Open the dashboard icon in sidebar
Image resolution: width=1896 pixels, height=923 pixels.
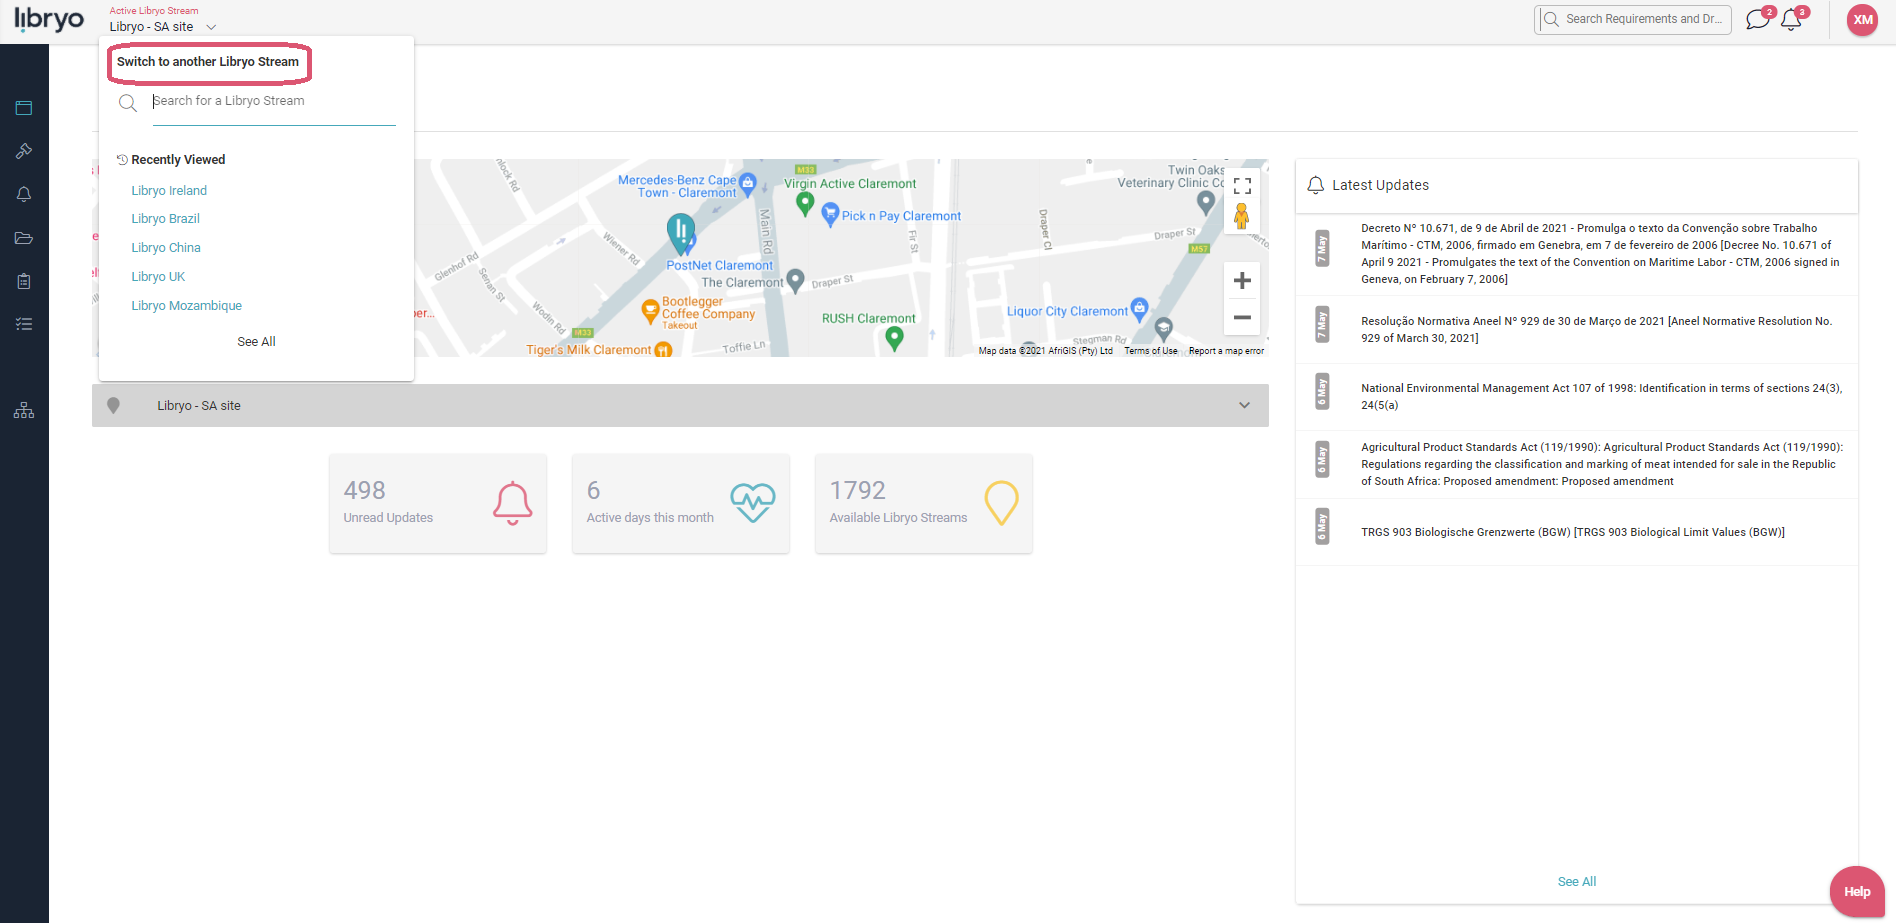pos(24,108)
